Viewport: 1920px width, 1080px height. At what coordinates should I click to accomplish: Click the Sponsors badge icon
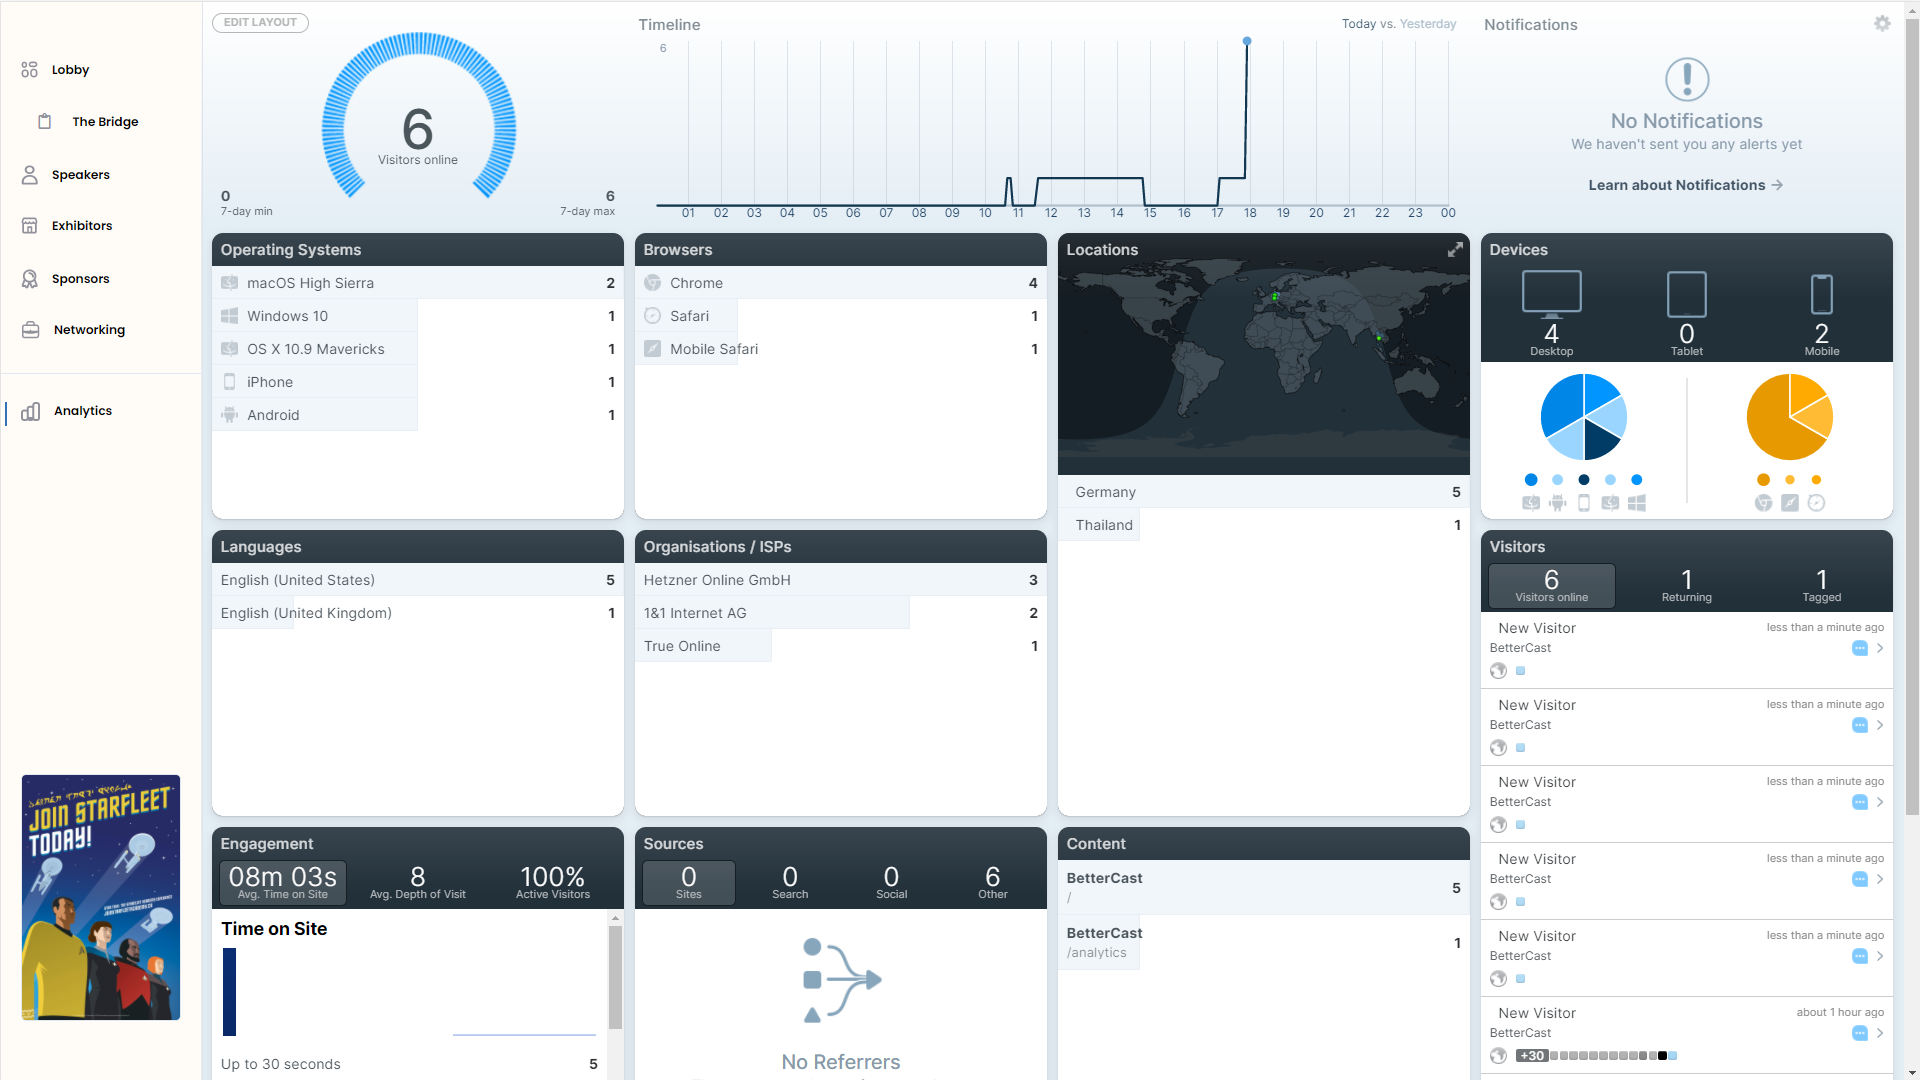click(30, 279)
